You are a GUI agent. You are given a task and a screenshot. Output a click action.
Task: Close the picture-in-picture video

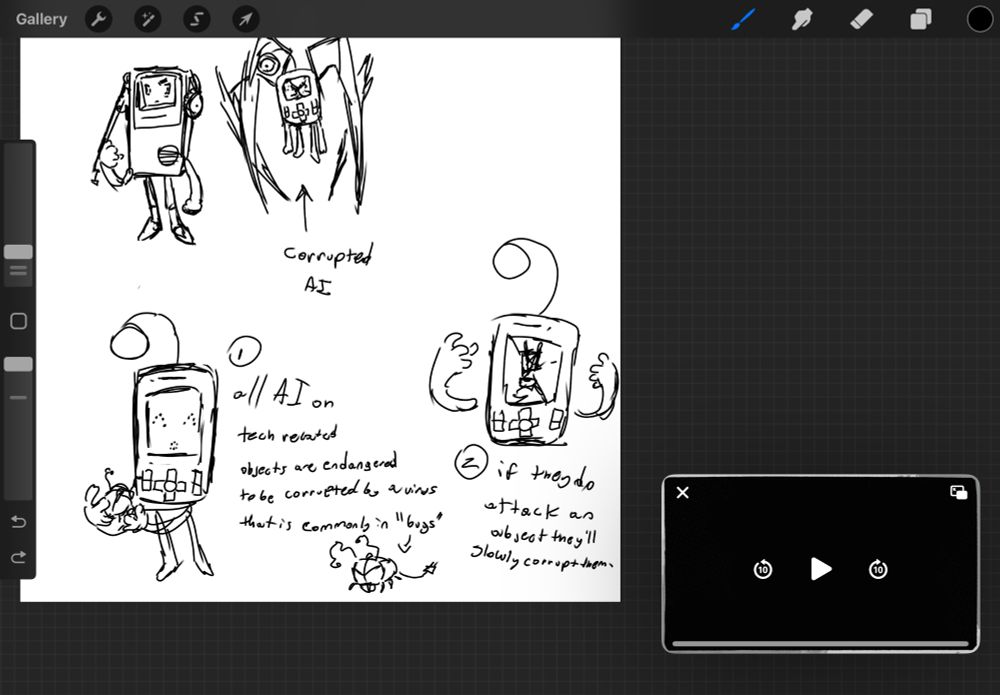pos(682,493)
